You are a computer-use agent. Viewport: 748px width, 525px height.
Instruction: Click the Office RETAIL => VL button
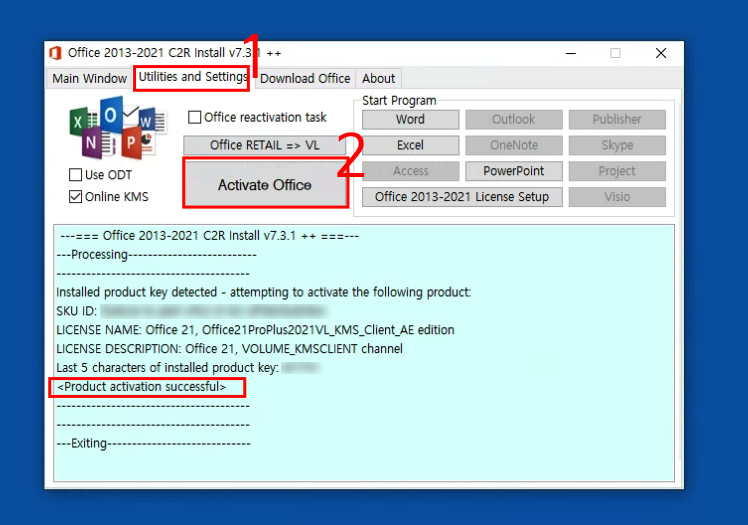[x=264, y=145]
